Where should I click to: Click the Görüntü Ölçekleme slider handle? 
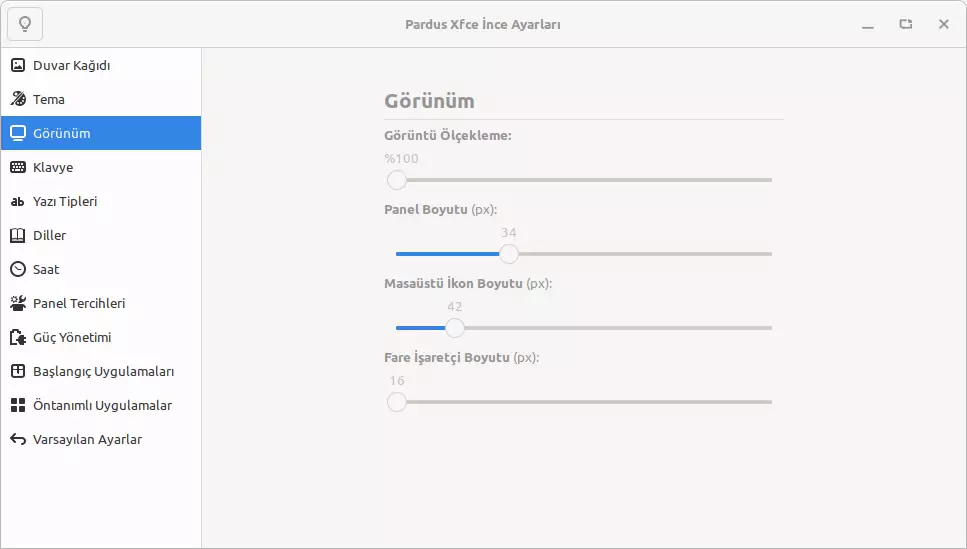[397, 180]
